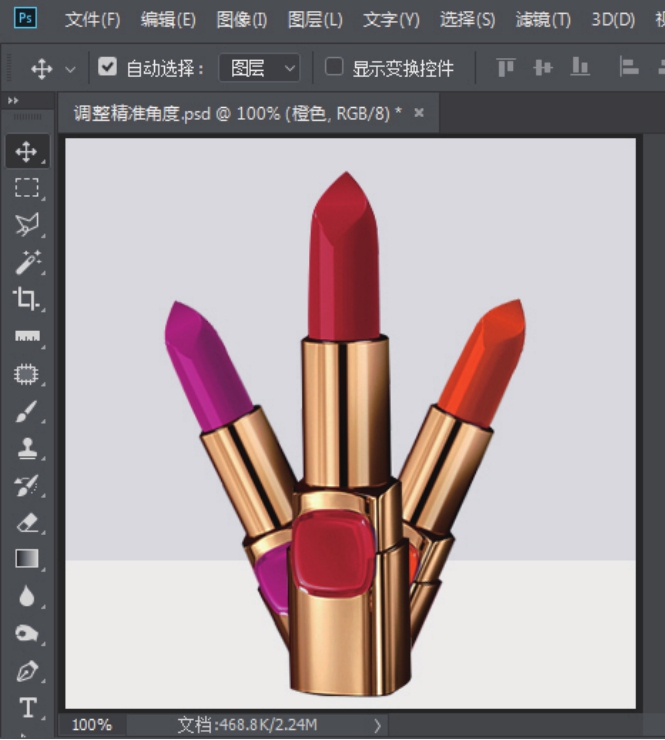Select the Pen tool
Viewport: 665px width, 740px height.
pos(26,671)
